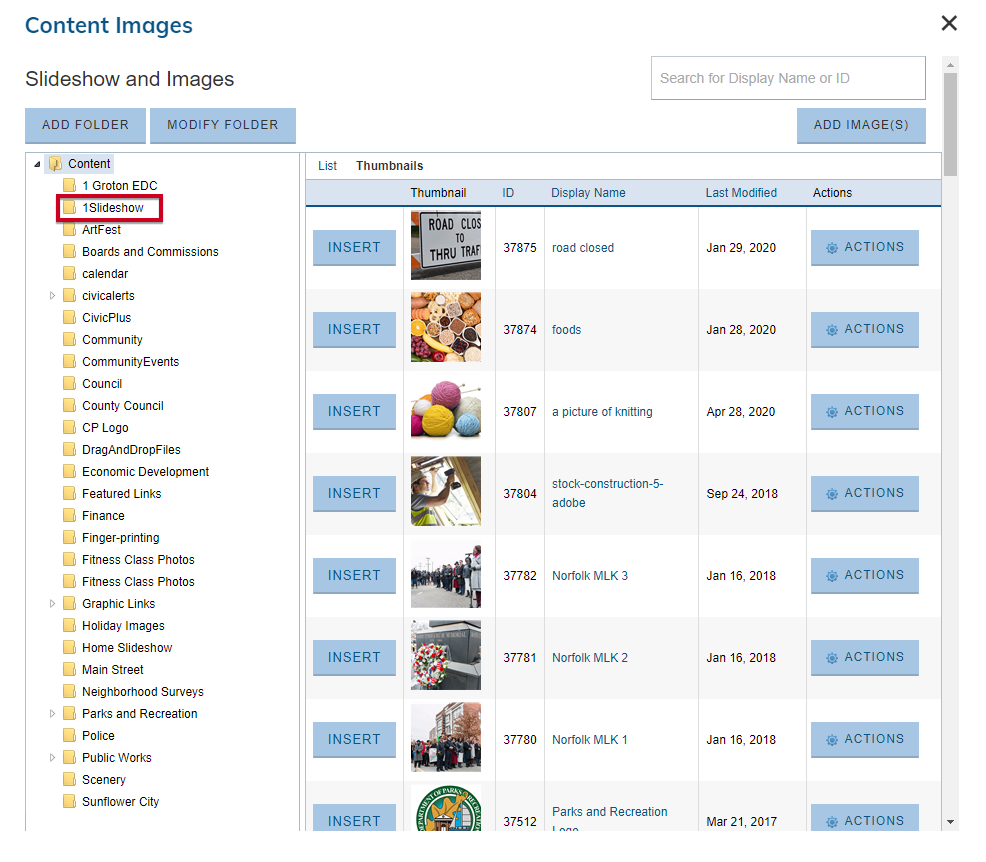Viewport: 986px width, 862px height.
Task: Click the Add Image(s) button
Action: point(861,125)
